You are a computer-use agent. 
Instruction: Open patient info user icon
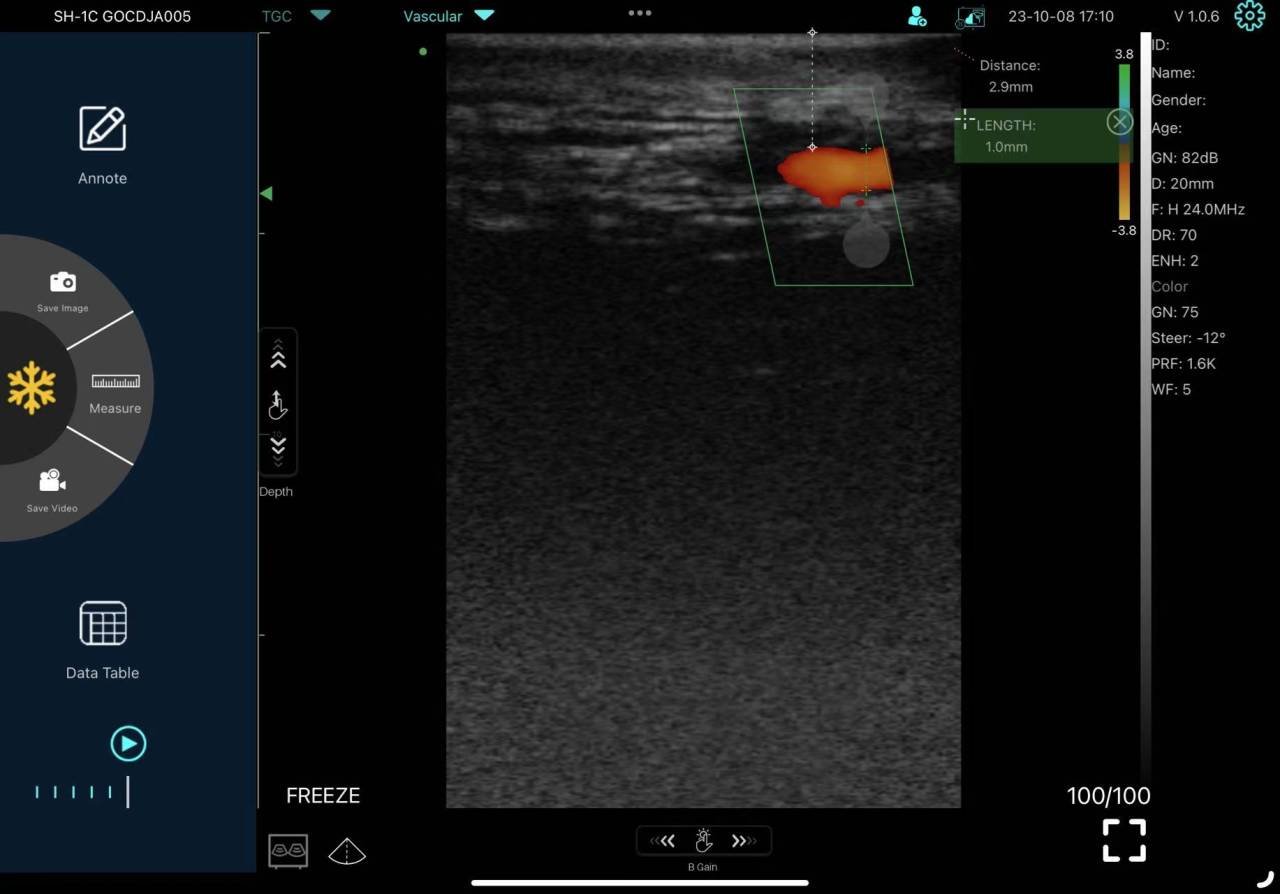pos(916,16)
